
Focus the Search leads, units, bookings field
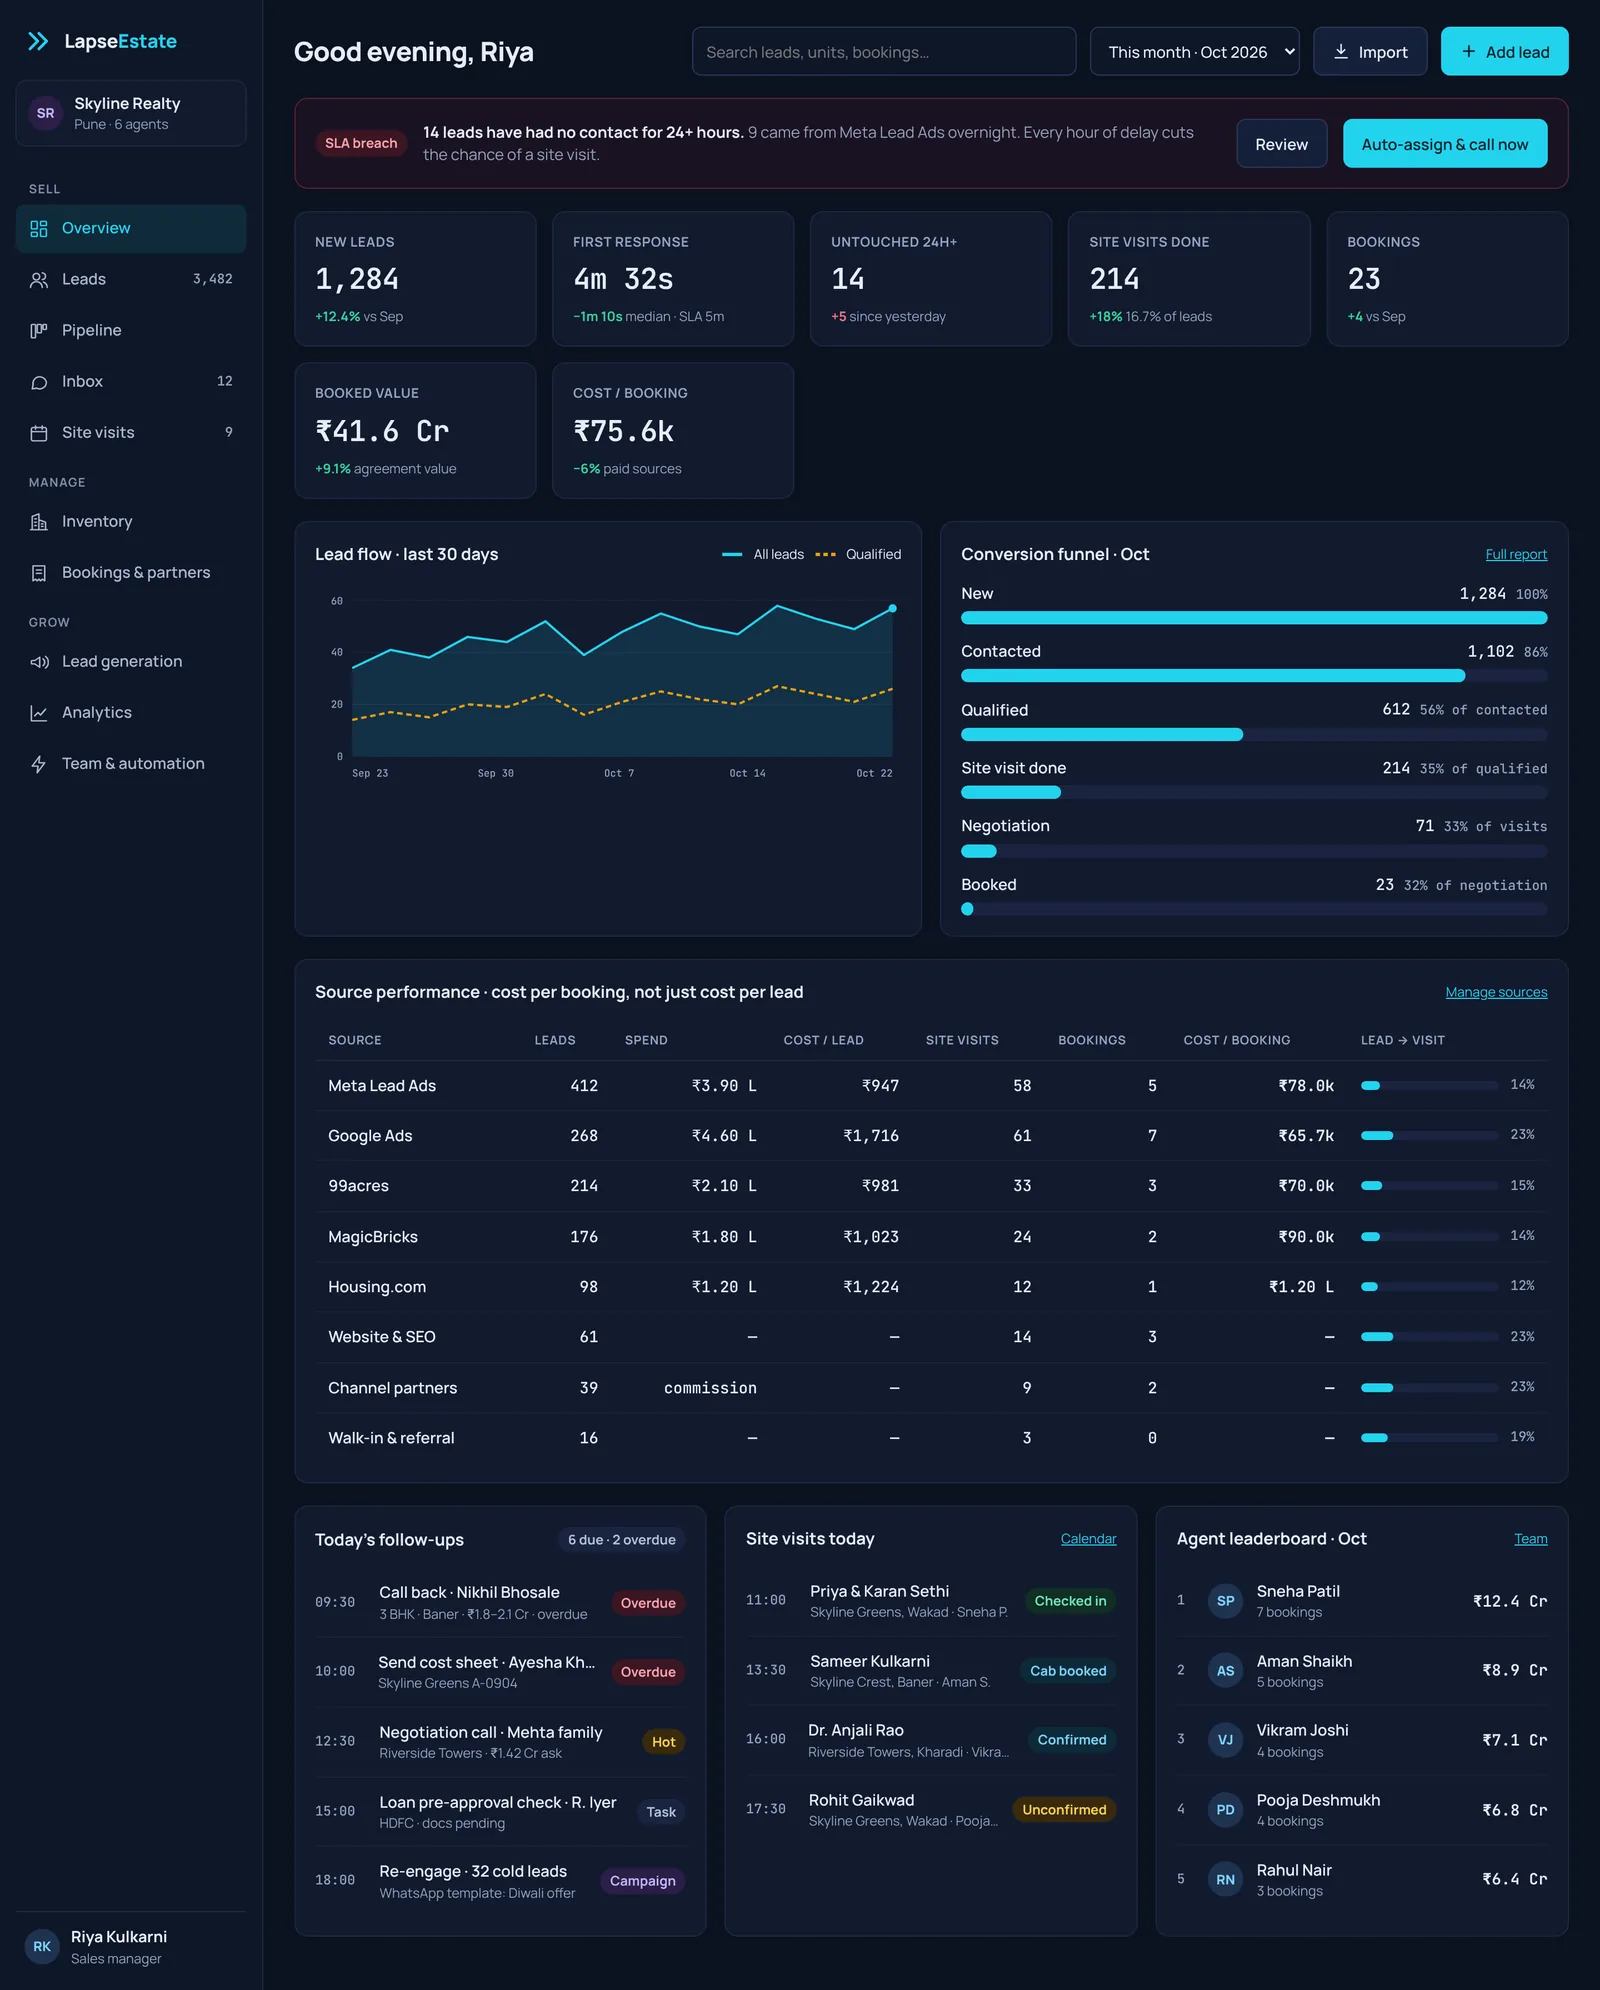point(884,51)
